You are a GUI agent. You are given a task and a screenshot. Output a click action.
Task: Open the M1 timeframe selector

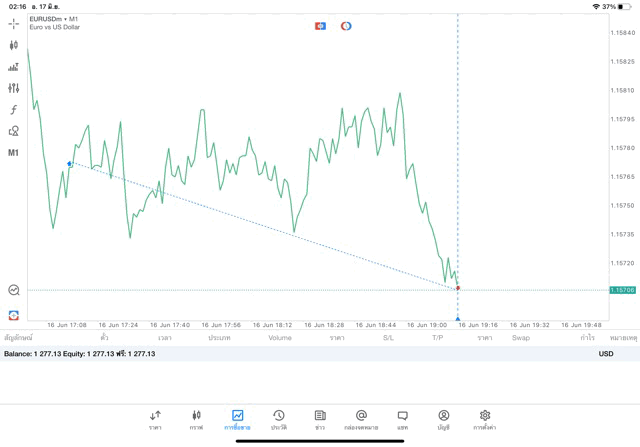14,153
